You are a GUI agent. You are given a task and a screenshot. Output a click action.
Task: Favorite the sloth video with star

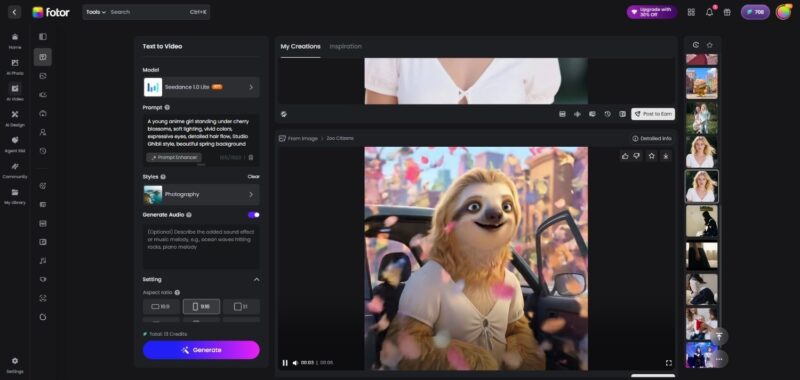pos(652,156)
